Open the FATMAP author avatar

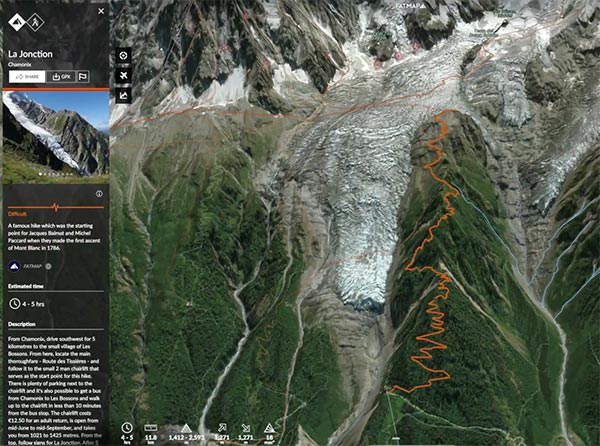click(x=15, y=266)
